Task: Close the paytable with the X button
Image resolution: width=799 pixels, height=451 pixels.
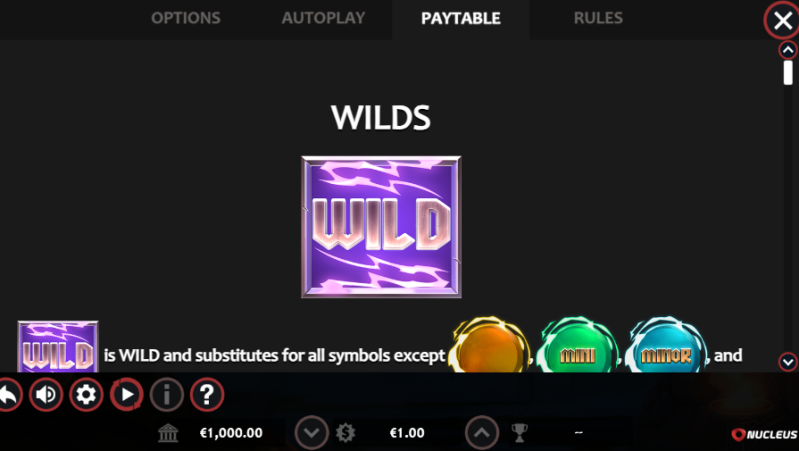Action: click(782, 20)
